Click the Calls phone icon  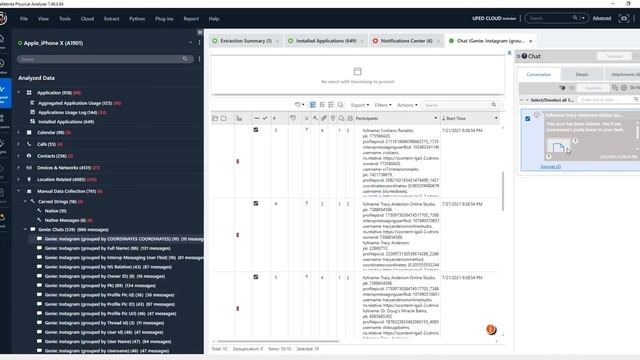click(29, 144)
